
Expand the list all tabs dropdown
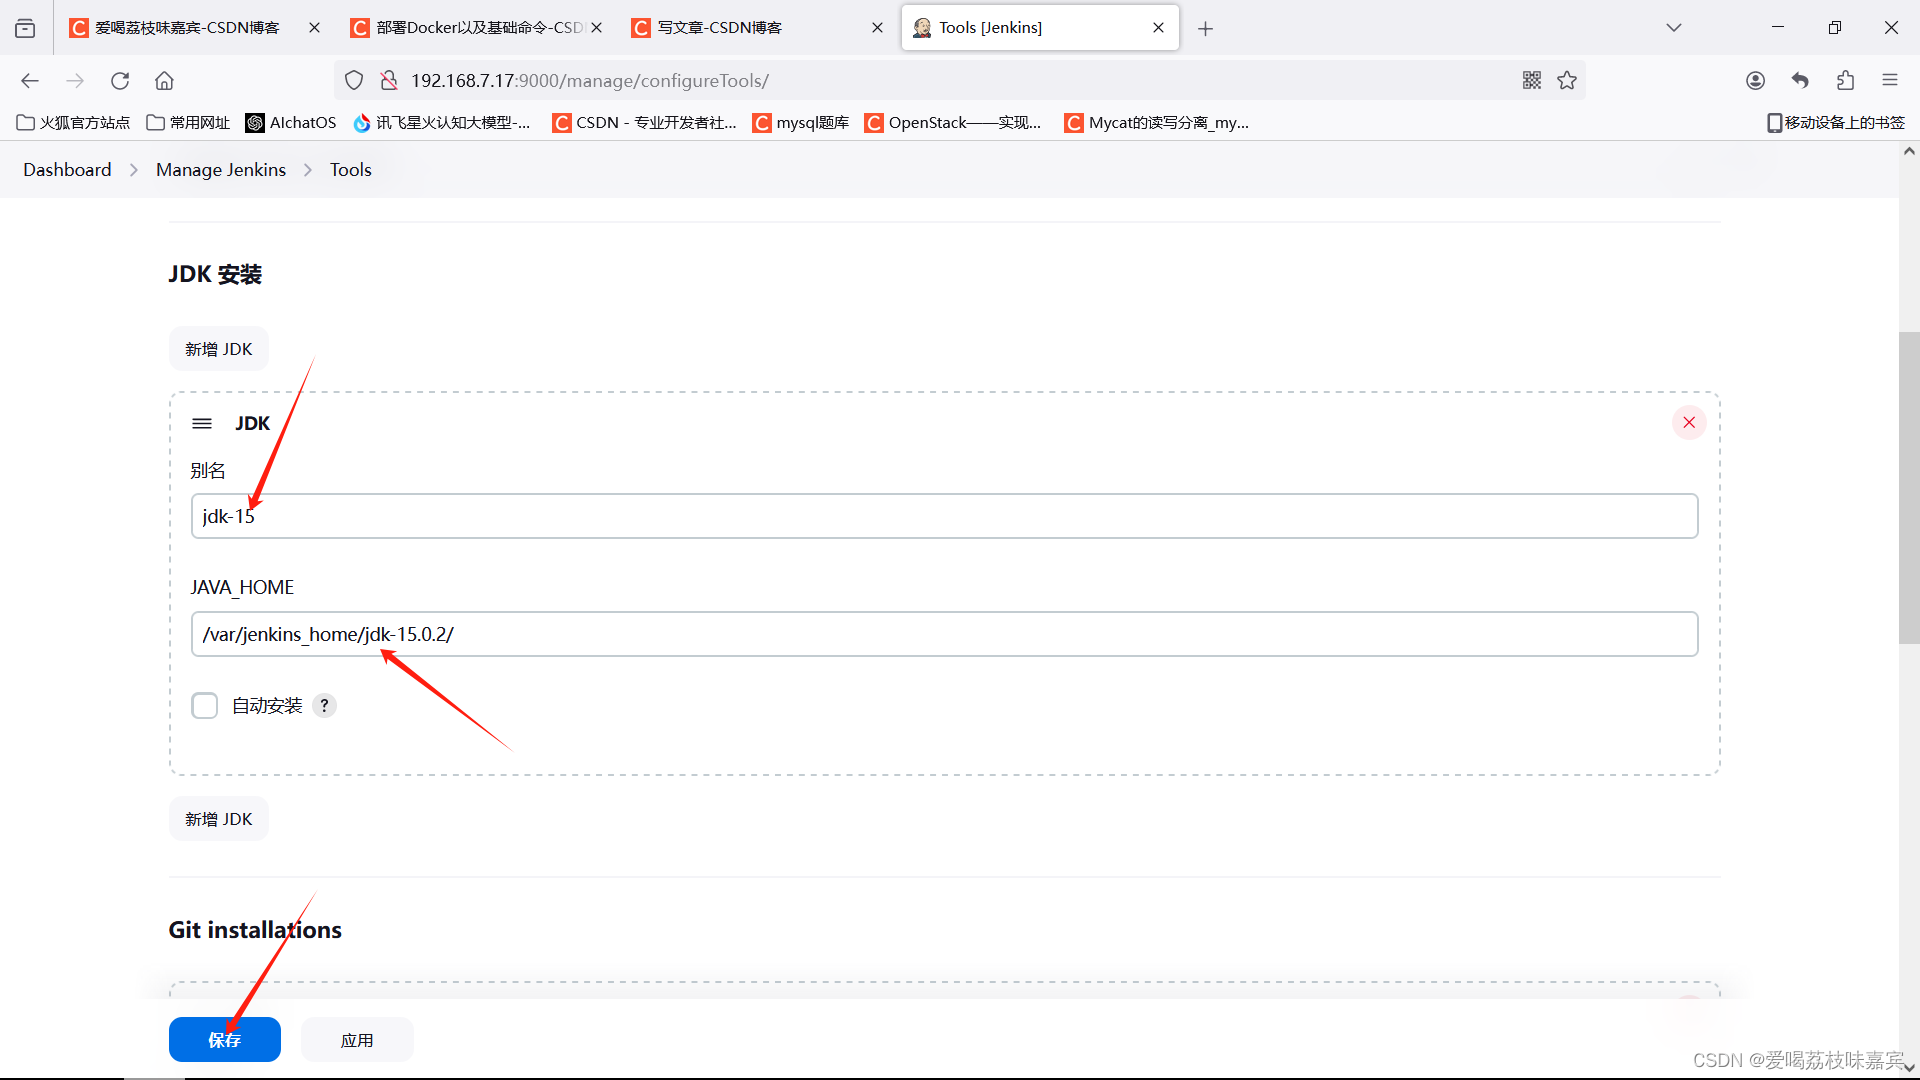[1674, 28]
